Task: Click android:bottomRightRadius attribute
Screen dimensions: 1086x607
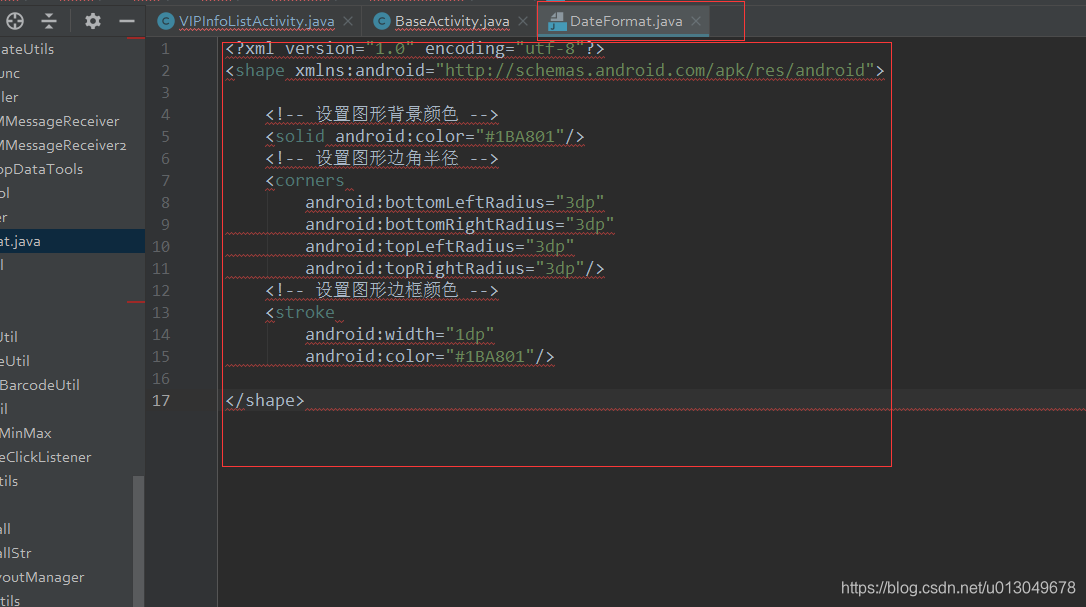Action: click(459, 225)
